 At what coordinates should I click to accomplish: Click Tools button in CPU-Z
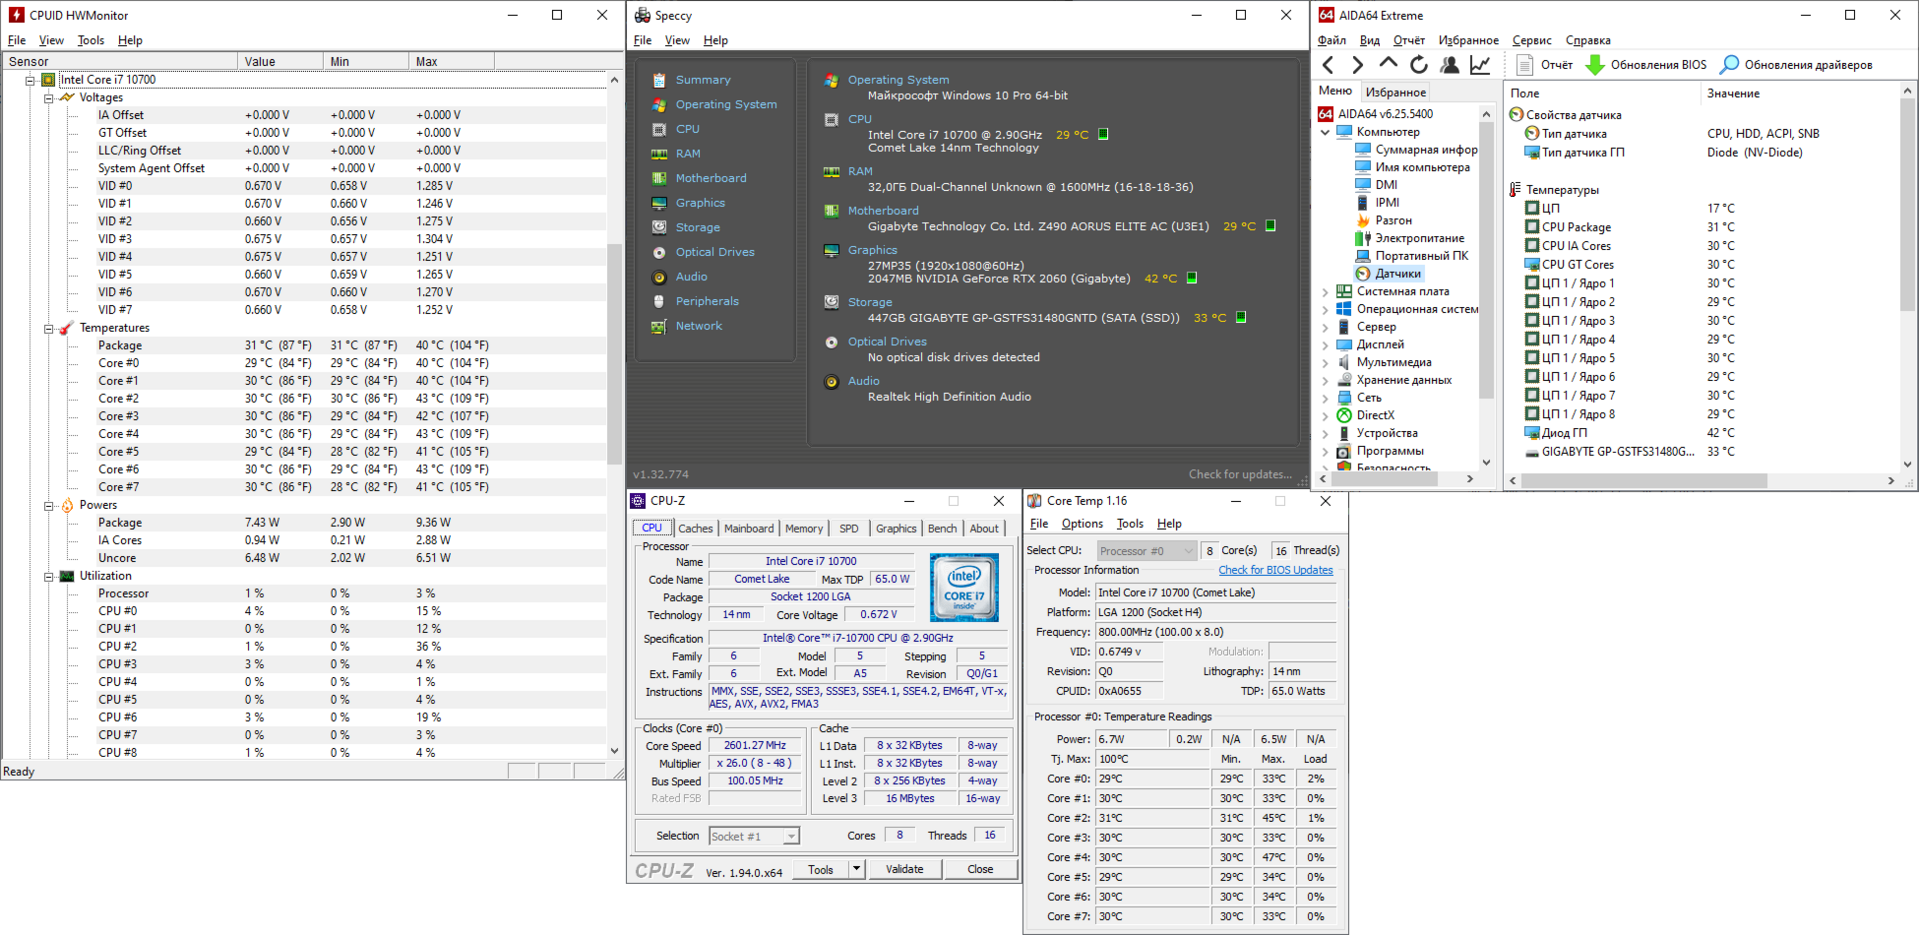tap(820, 869)
